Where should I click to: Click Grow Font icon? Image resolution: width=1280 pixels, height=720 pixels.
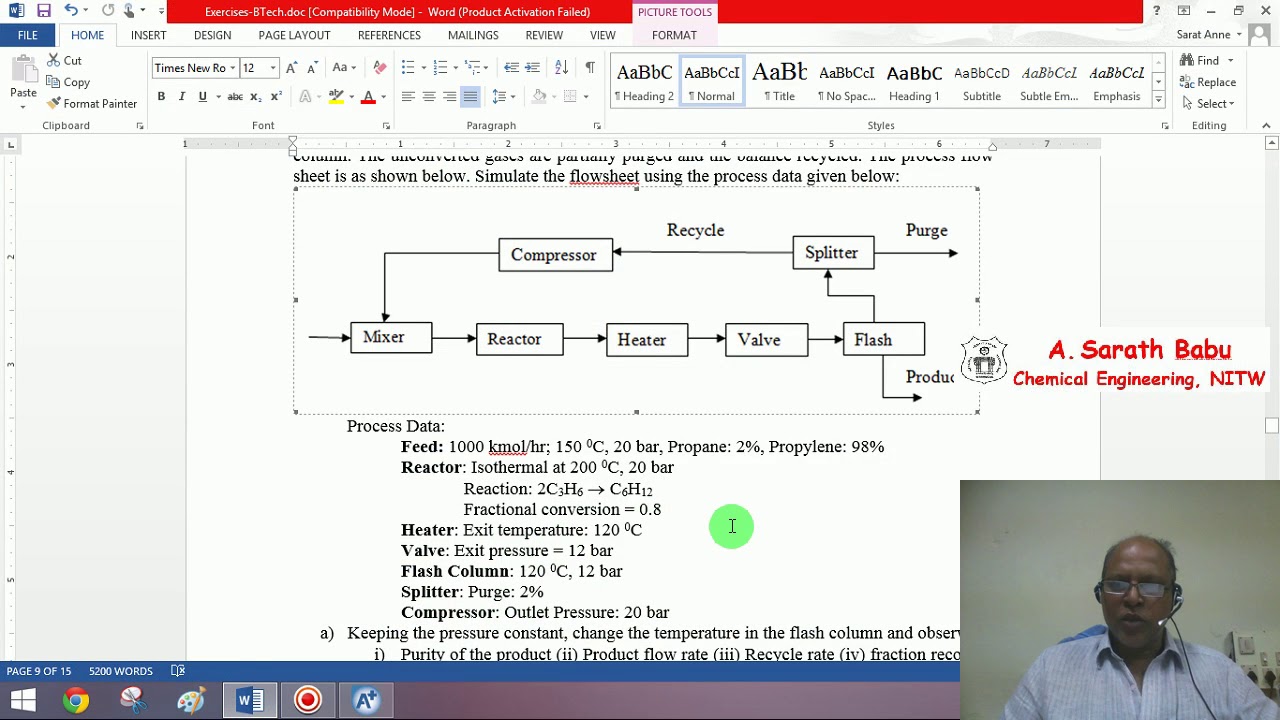291,68
